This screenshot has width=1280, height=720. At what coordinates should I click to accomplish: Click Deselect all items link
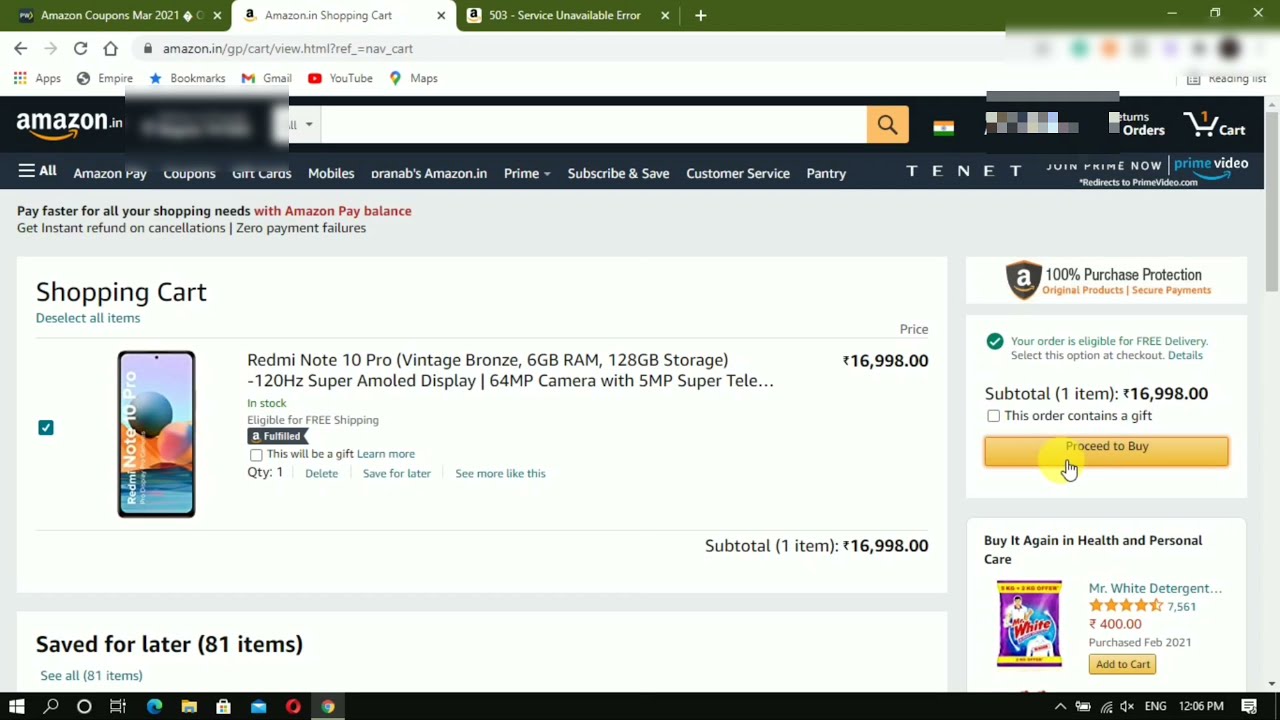[88, 318]
